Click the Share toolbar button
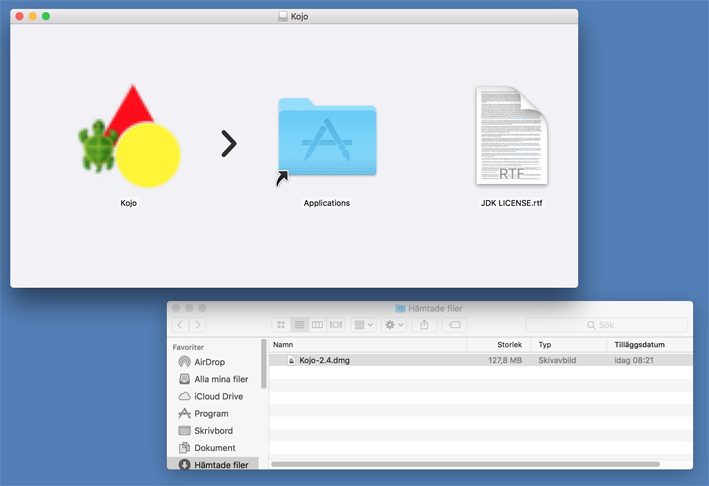Screen dimensions: 709x486 click(424, 325)
